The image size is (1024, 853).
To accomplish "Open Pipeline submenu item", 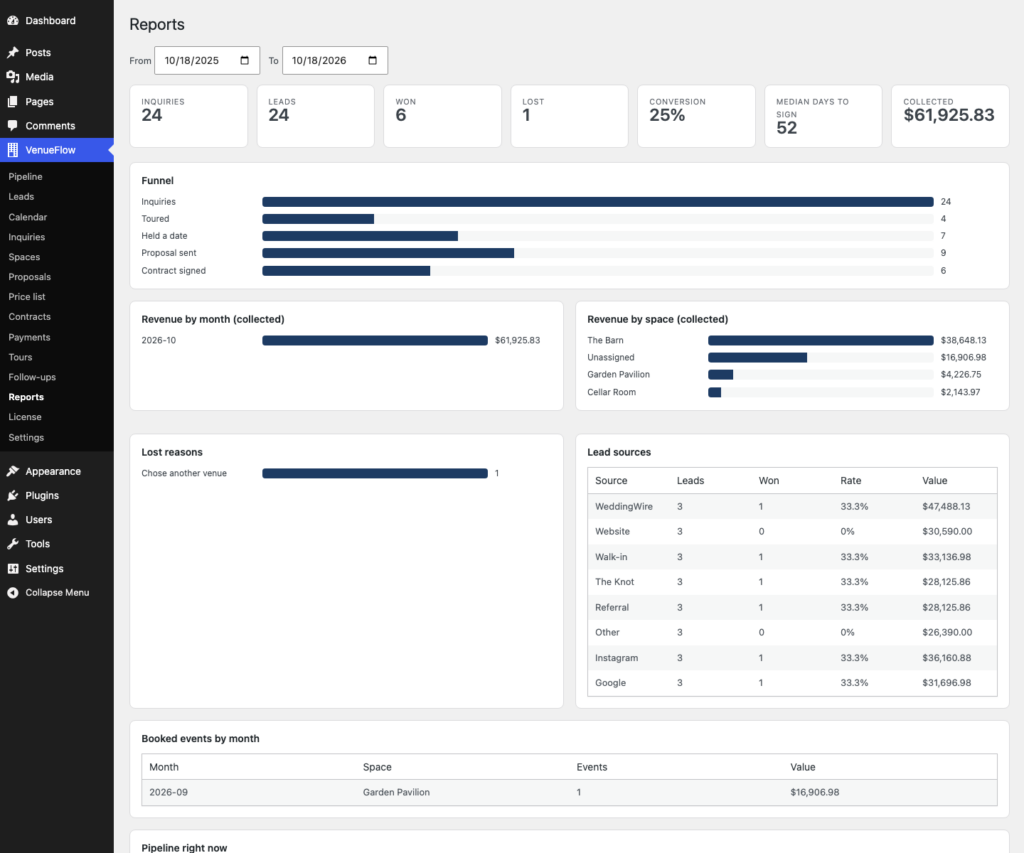I will pos(25,176).
